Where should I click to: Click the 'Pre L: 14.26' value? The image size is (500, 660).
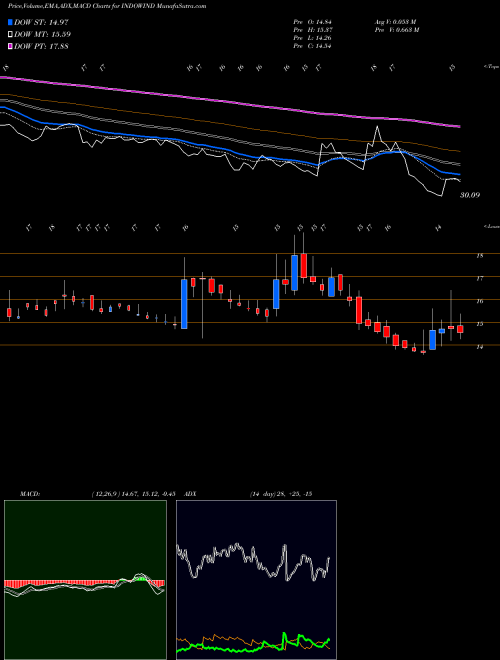311,38
